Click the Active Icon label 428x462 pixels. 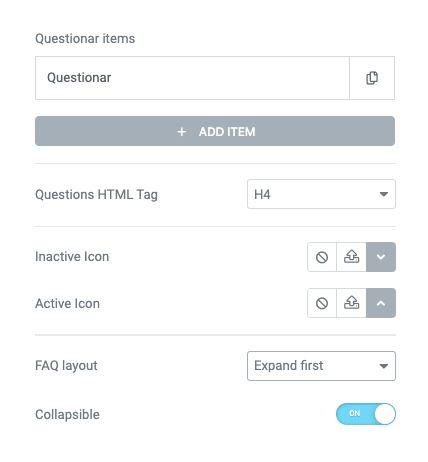pyautogui.click(x=67, y=303)
